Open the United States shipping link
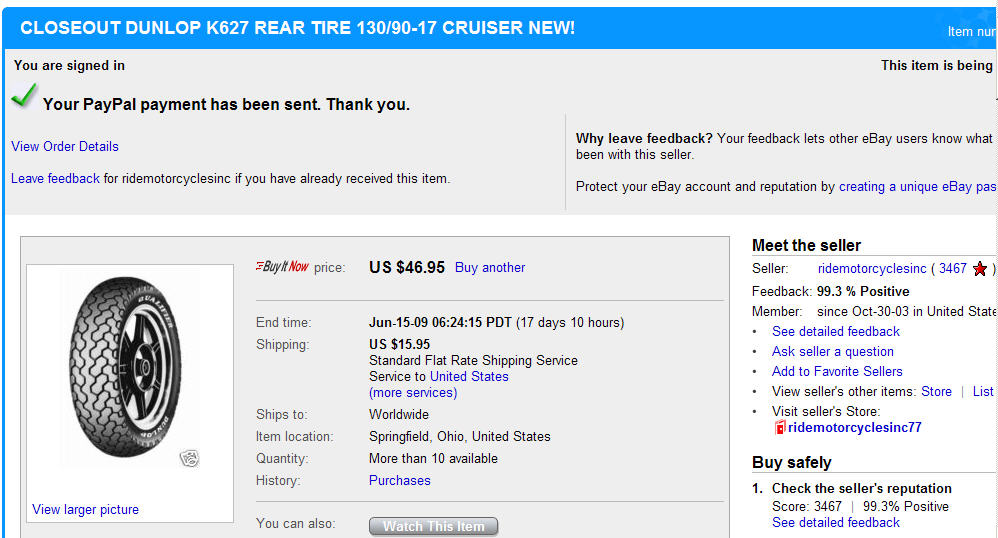The width and height of the screenshot is (998, 538). (469, 376)
